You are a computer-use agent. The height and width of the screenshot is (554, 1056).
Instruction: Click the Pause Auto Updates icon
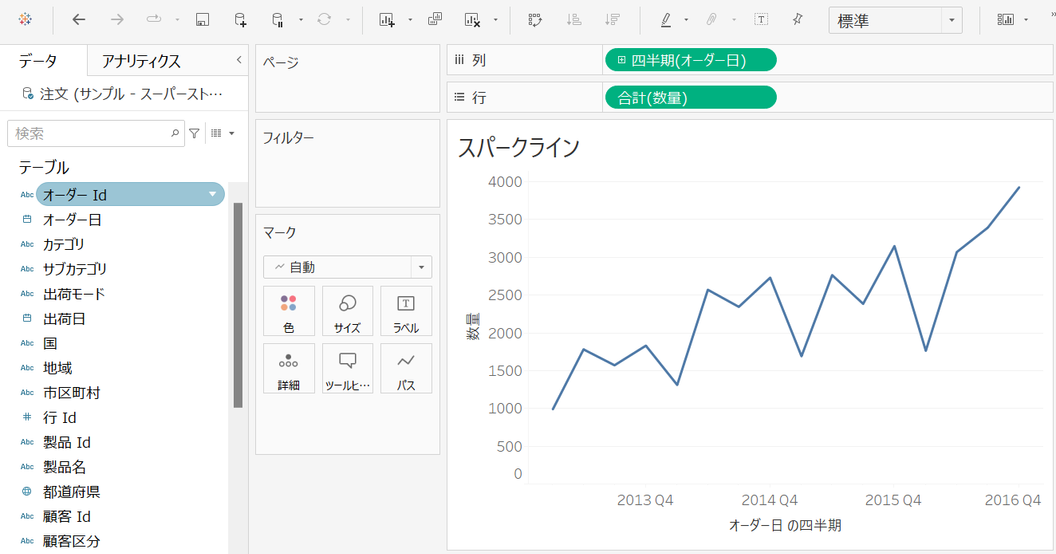(x=277, y=20)
